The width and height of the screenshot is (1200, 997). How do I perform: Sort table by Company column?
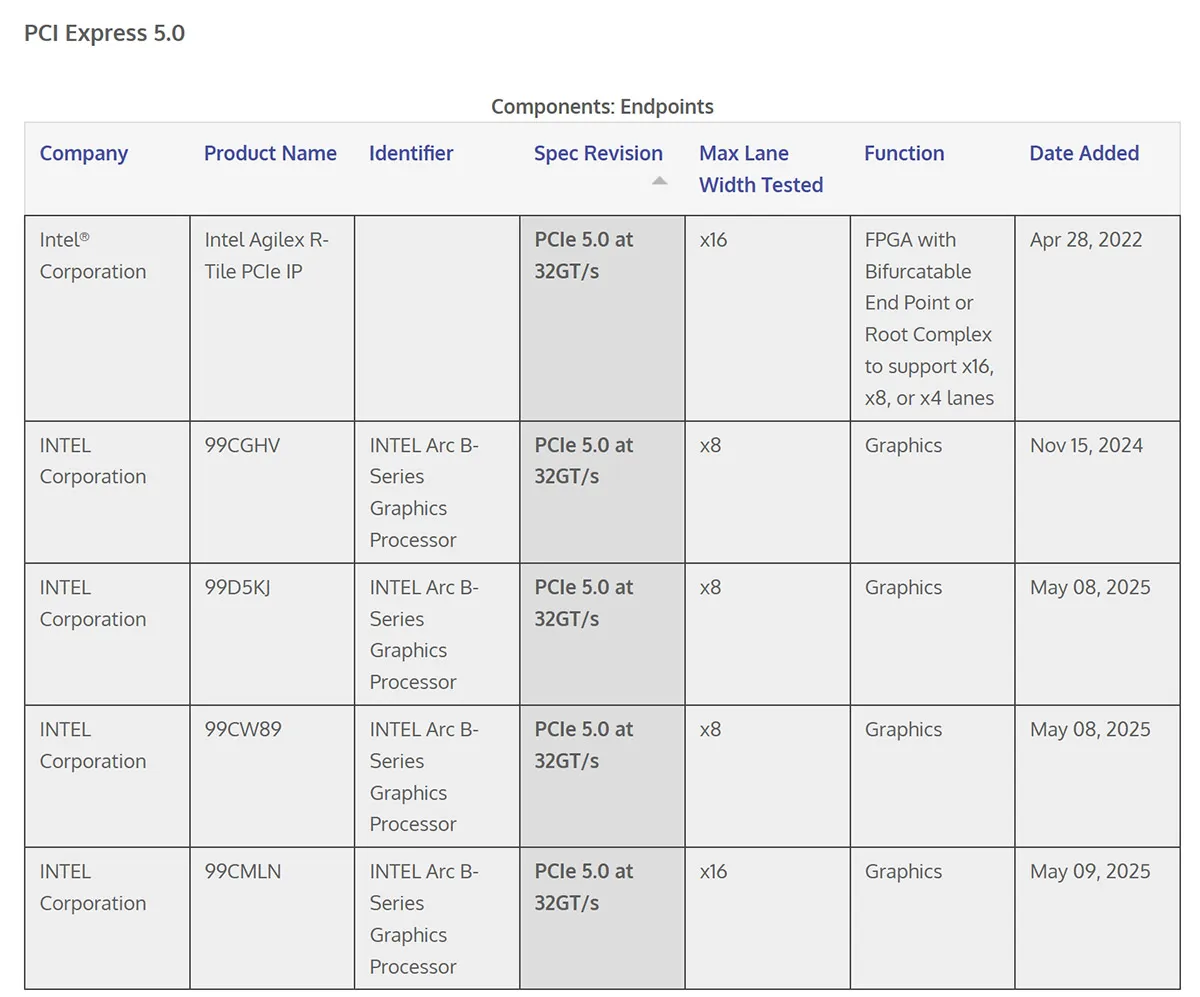84,153
